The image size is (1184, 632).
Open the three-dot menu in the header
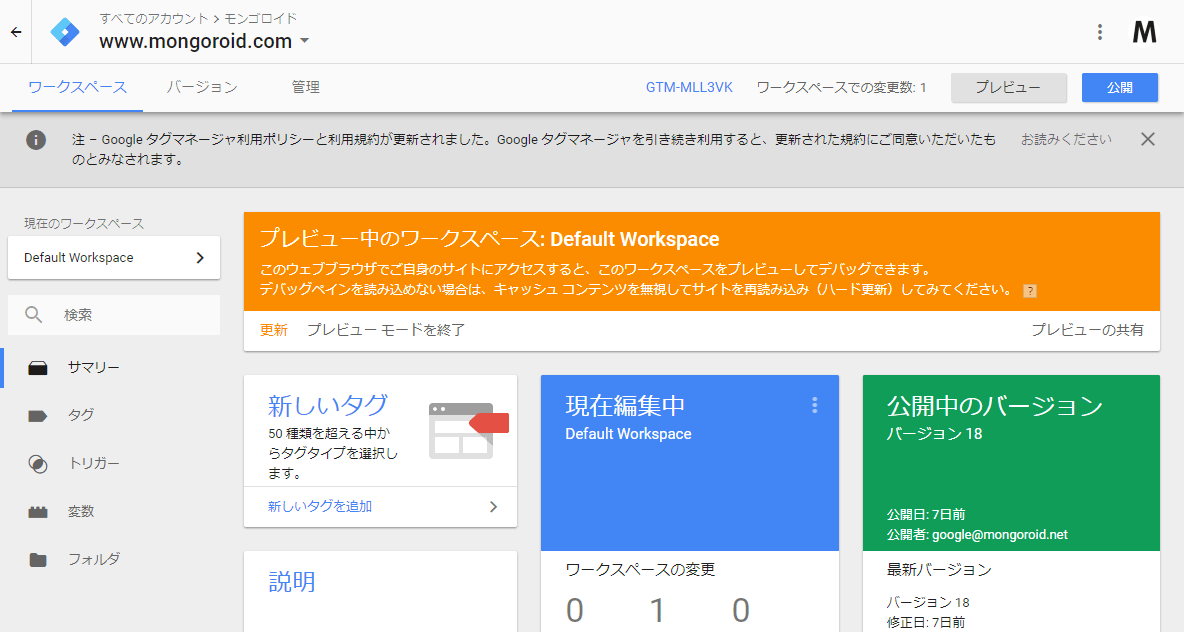[x=1099, y=32]
